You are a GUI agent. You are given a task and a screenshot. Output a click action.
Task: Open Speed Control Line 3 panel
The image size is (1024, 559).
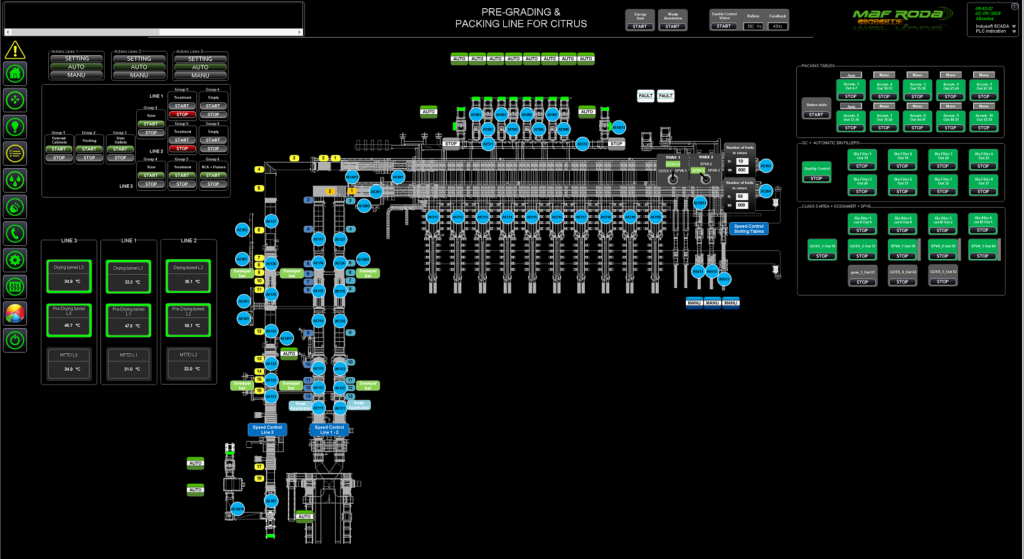(265, 429)
